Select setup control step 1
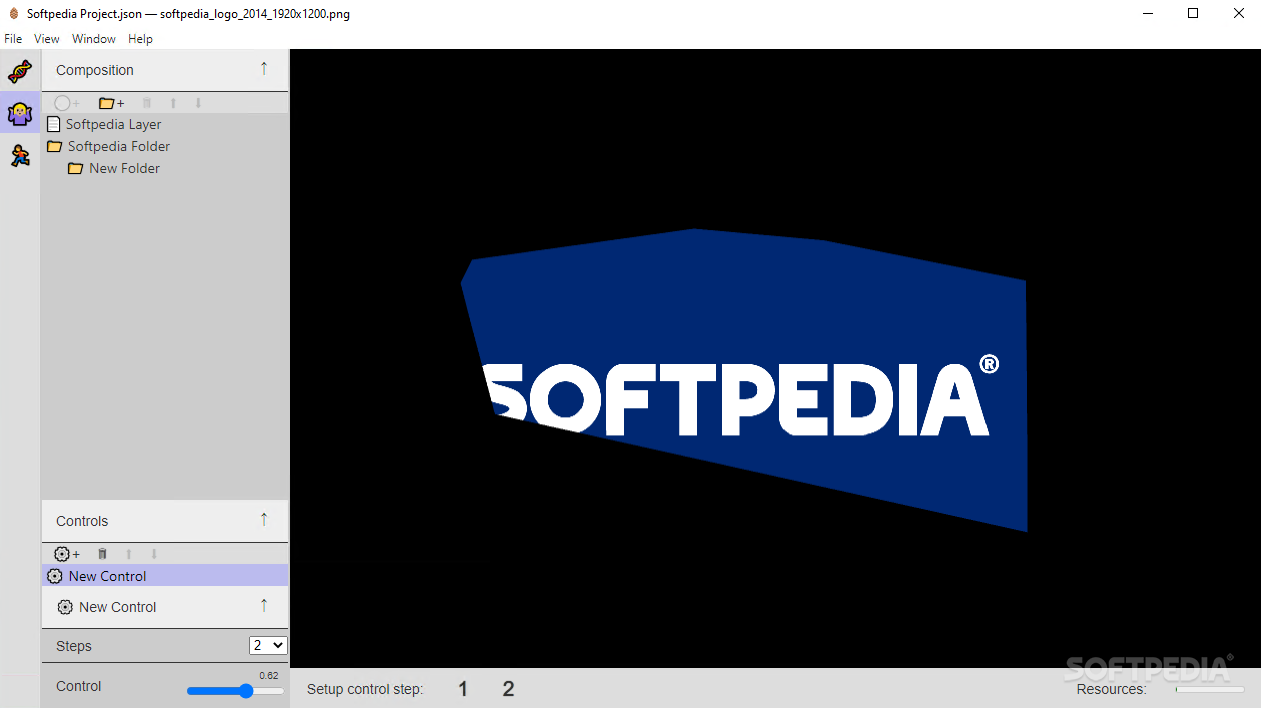This screenshot has height=708, width=1261. [463, 689]
